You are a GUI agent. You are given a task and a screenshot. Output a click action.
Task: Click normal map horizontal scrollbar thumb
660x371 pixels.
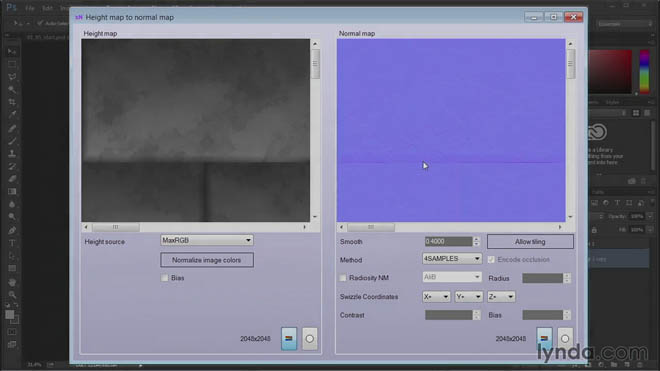pos(371,227)
